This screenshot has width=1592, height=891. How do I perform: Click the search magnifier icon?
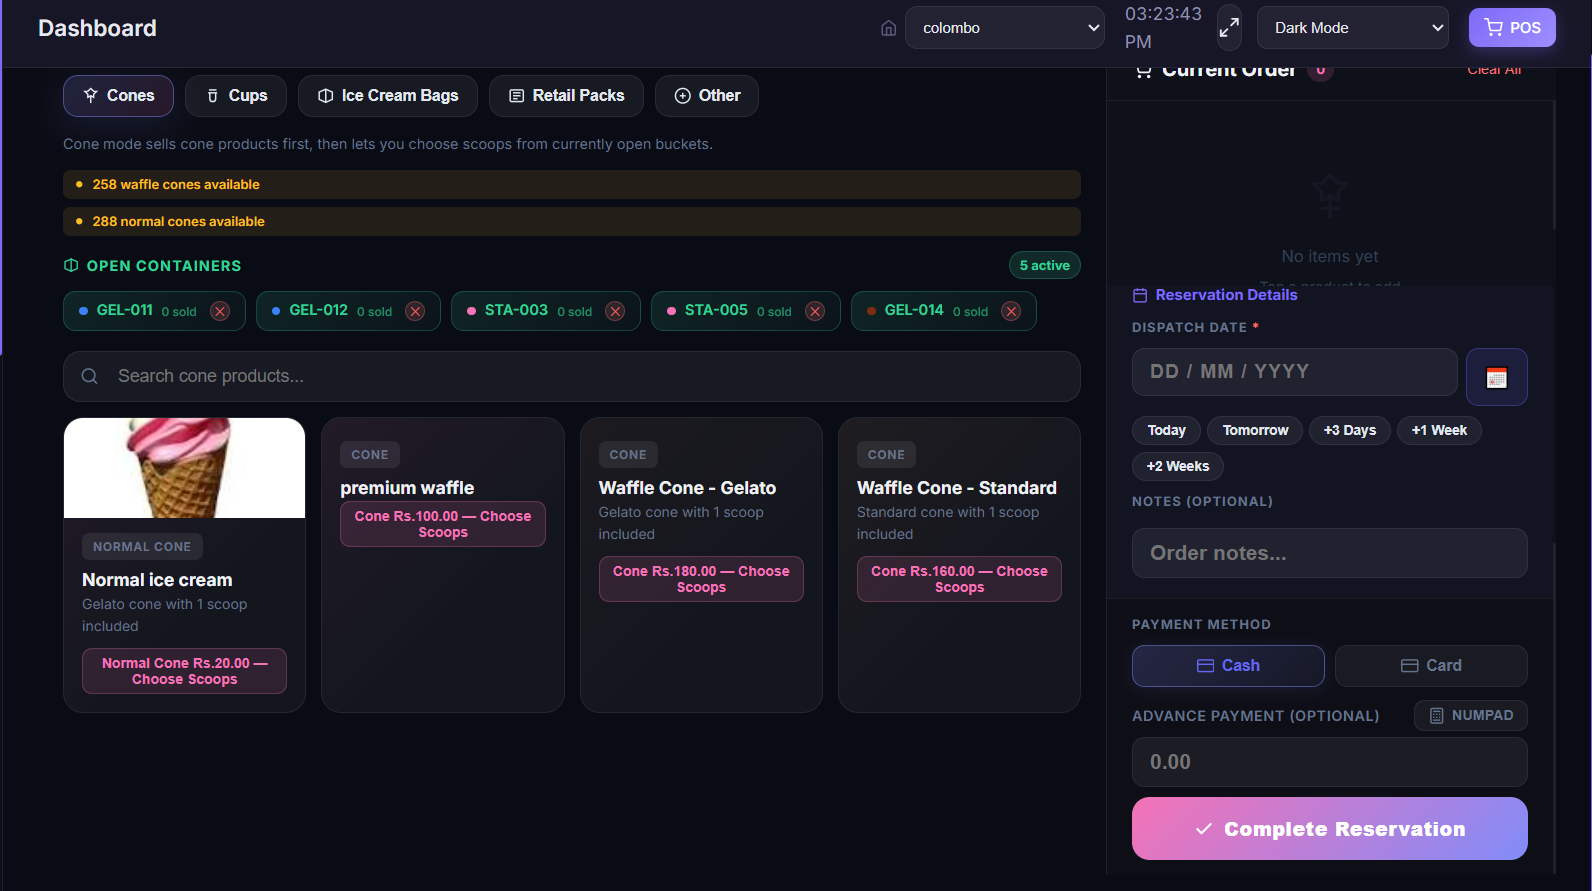pos(89,376)
